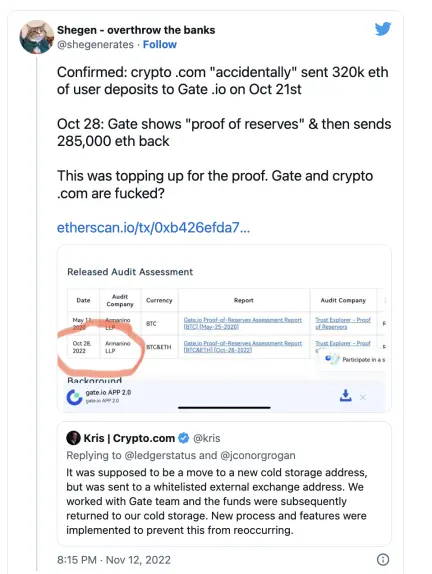Click the @shegenerates handle
The height and width of the screenshot is (574, 432).
95,45
